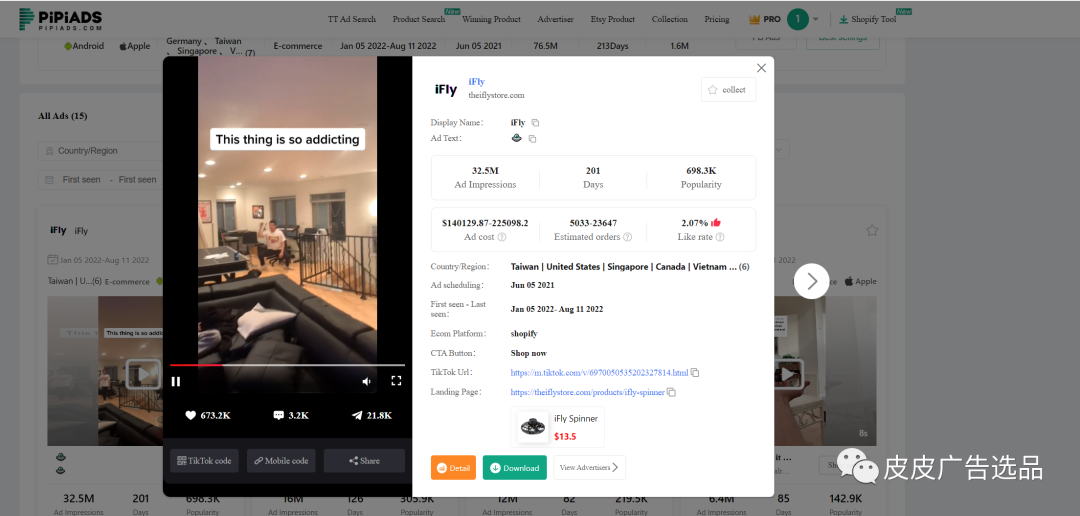Image resolution: width=1080 pixels, height=516 pixels.
Task: Click the Ad cost help icon
Action: 501,237
